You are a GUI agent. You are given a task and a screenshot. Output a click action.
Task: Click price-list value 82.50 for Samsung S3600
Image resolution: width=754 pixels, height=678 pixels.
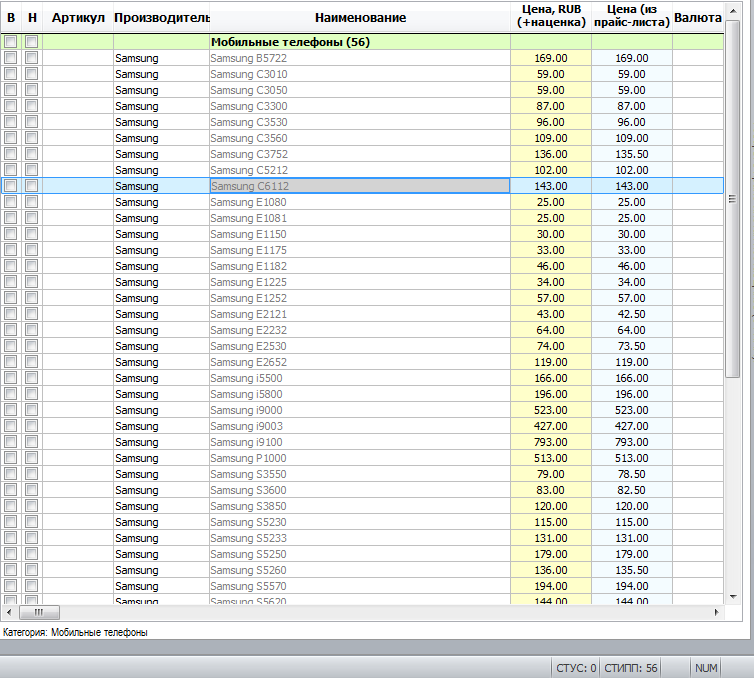tap(632, 490)
